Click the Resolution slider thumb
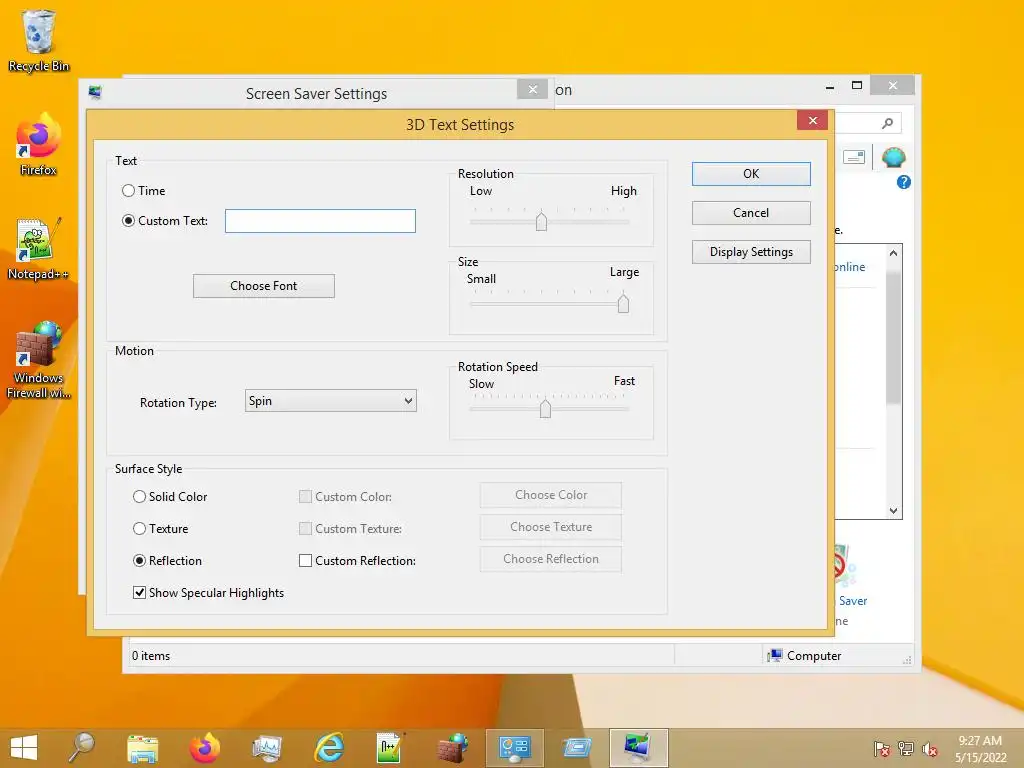This screenshot has width=1024, height=768. tap(541, 221)
